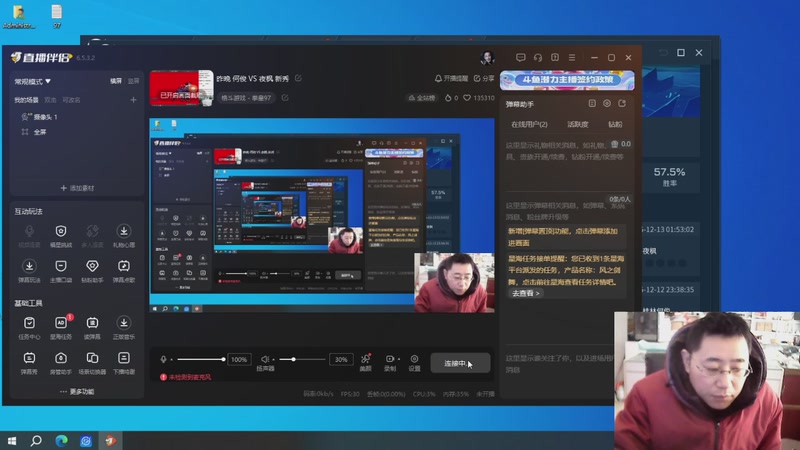Select the 钻粉 tab

(x=615, y=124)
